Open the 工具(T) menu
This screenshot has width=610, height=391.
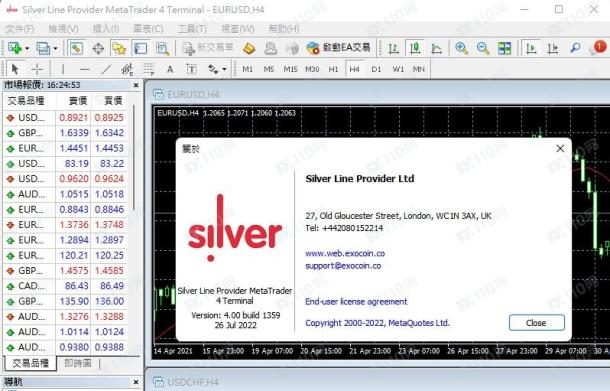pos(192,29)
